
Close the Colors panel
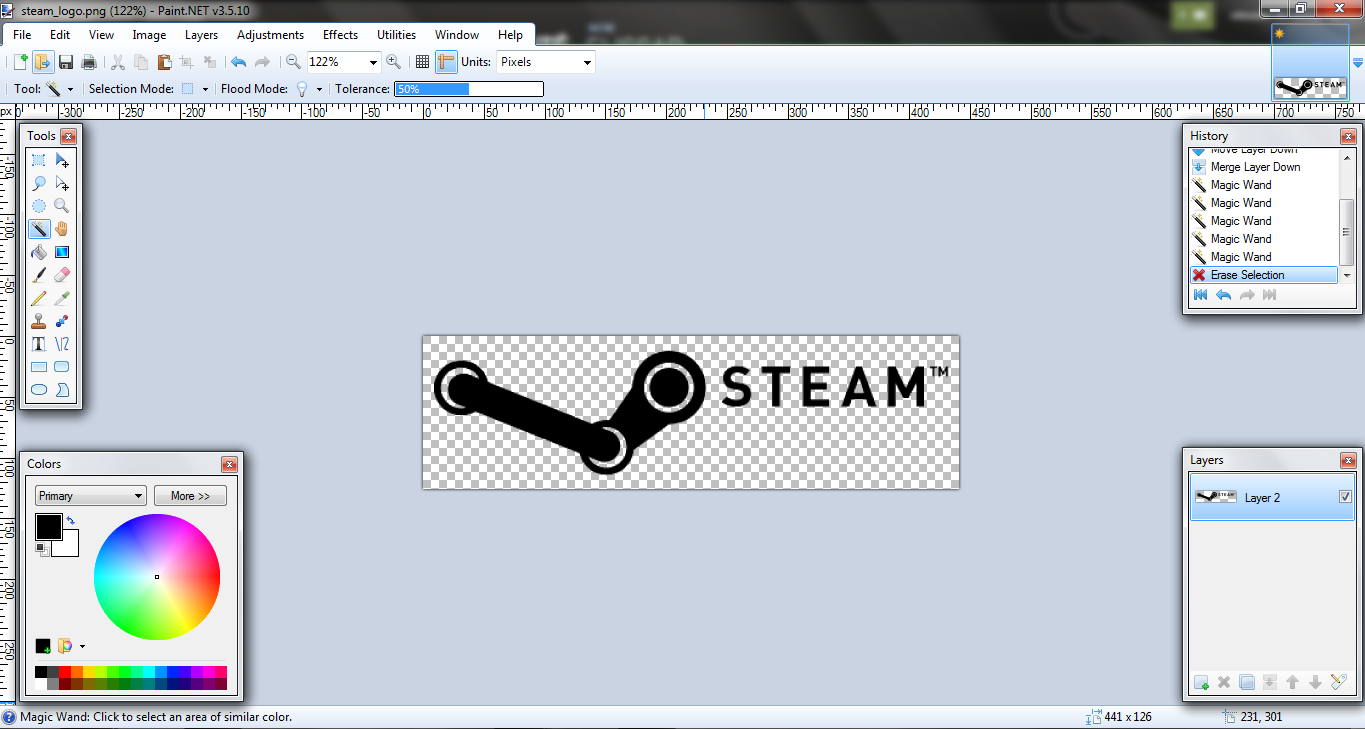pos(229,464)
